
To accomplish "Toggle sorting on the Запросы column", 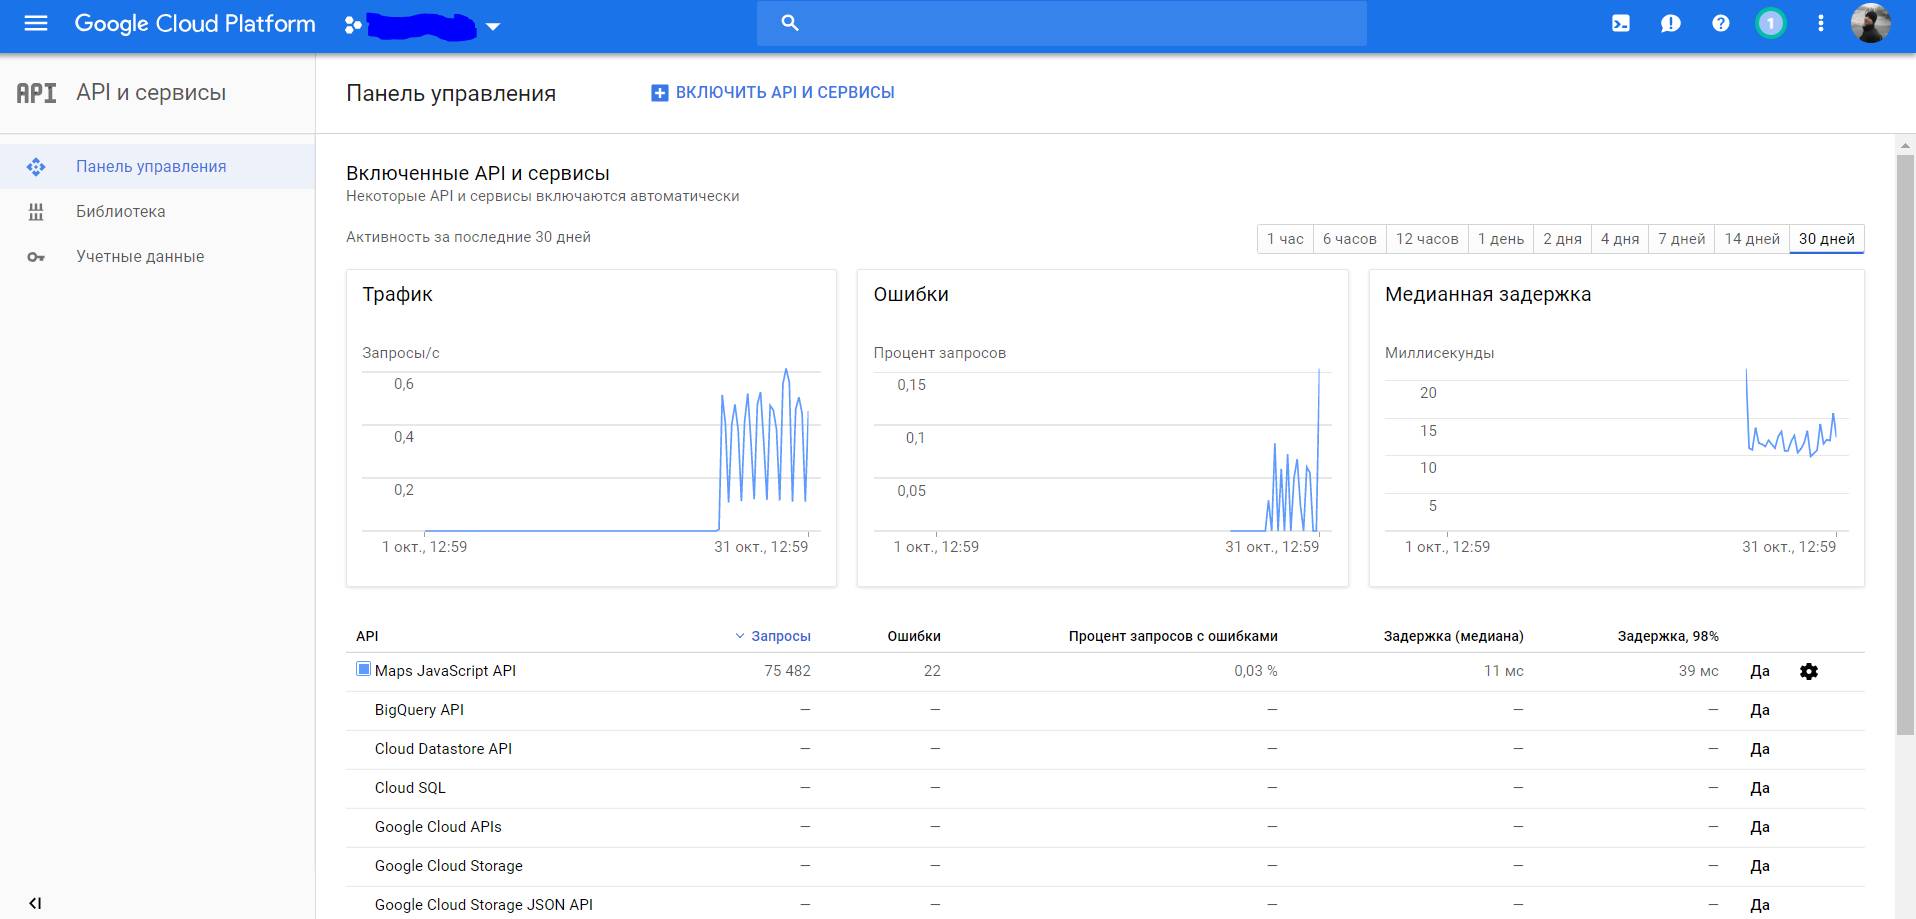I will pos(780,636).
